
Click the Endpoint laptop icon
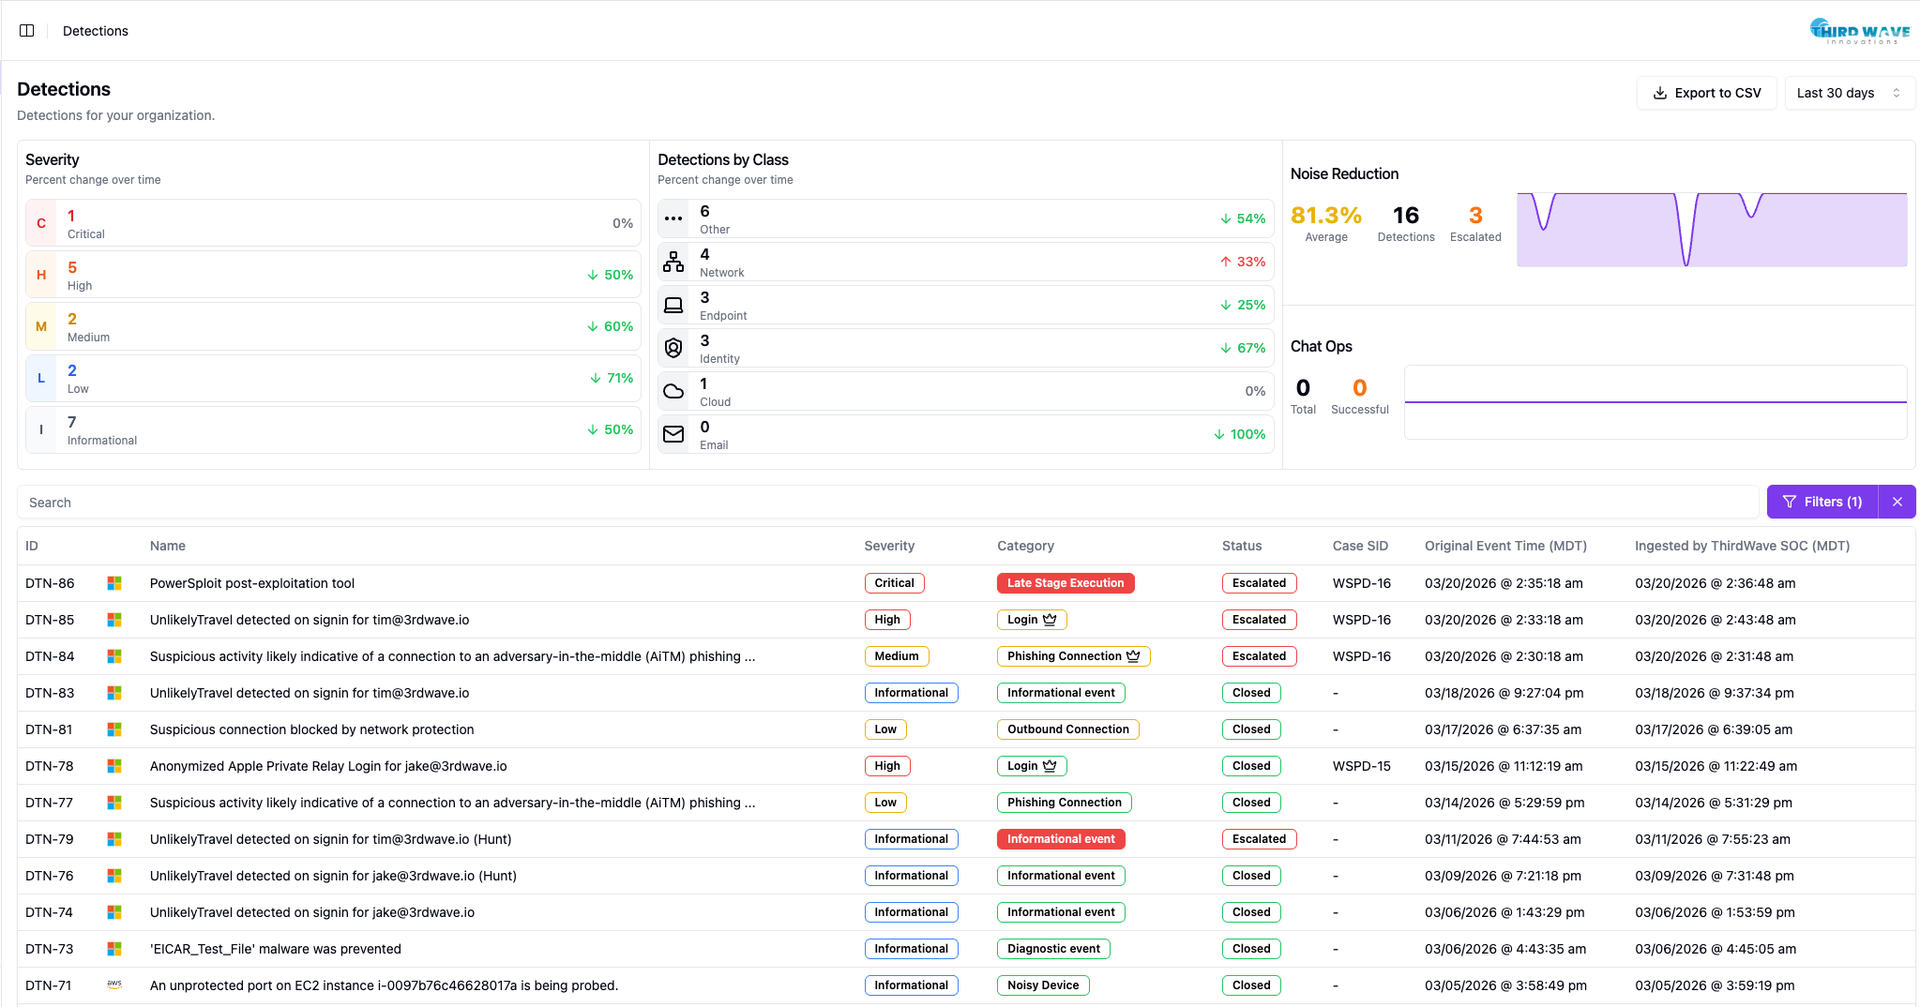674,305
